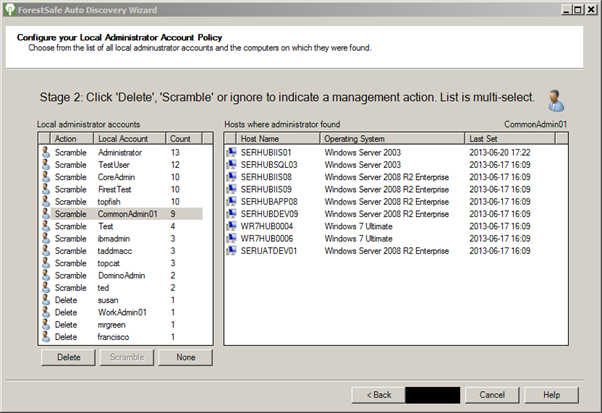Select the FirestTest account name
This screenshot has height=413, width=602.
click(114, 189)
